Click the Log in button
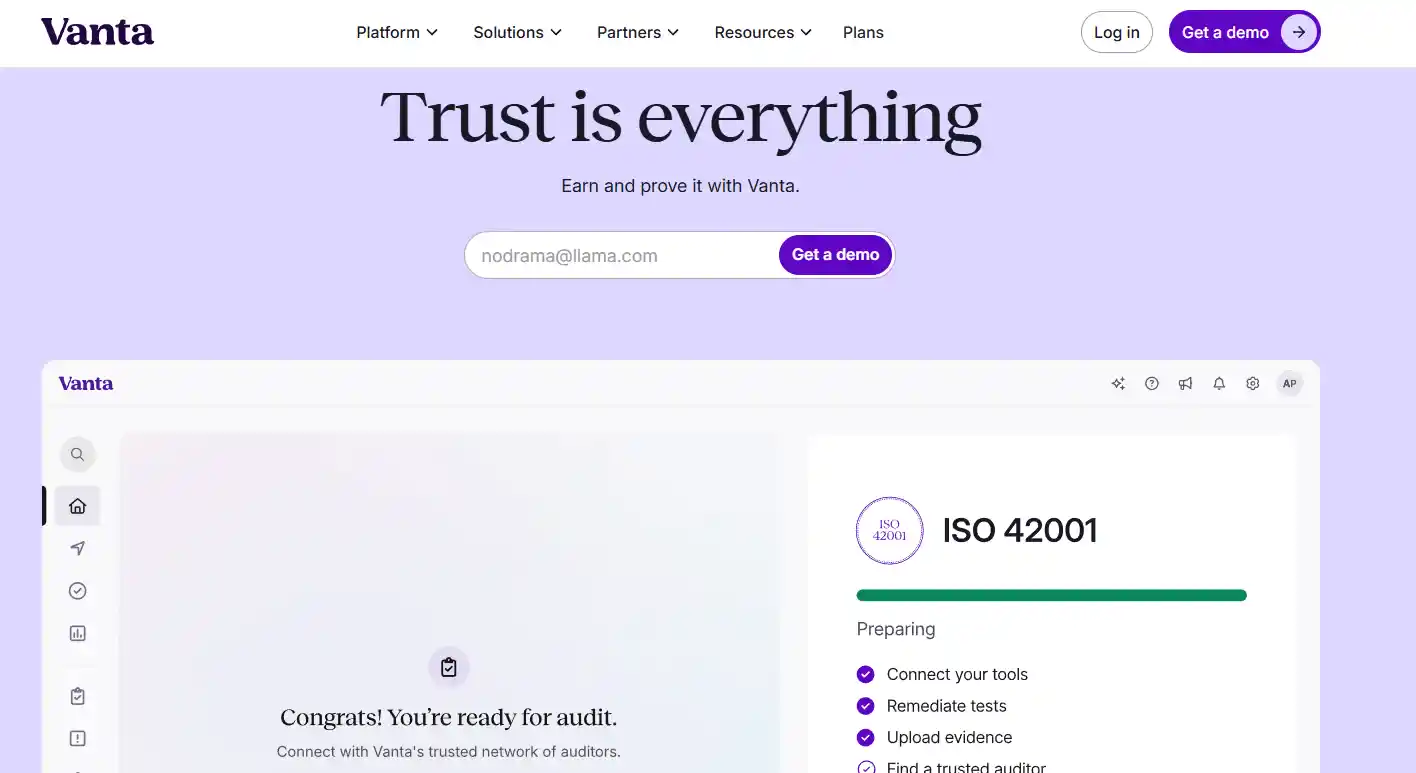This screenshot has width=1416, height=773. click(x=1116, y=32)
